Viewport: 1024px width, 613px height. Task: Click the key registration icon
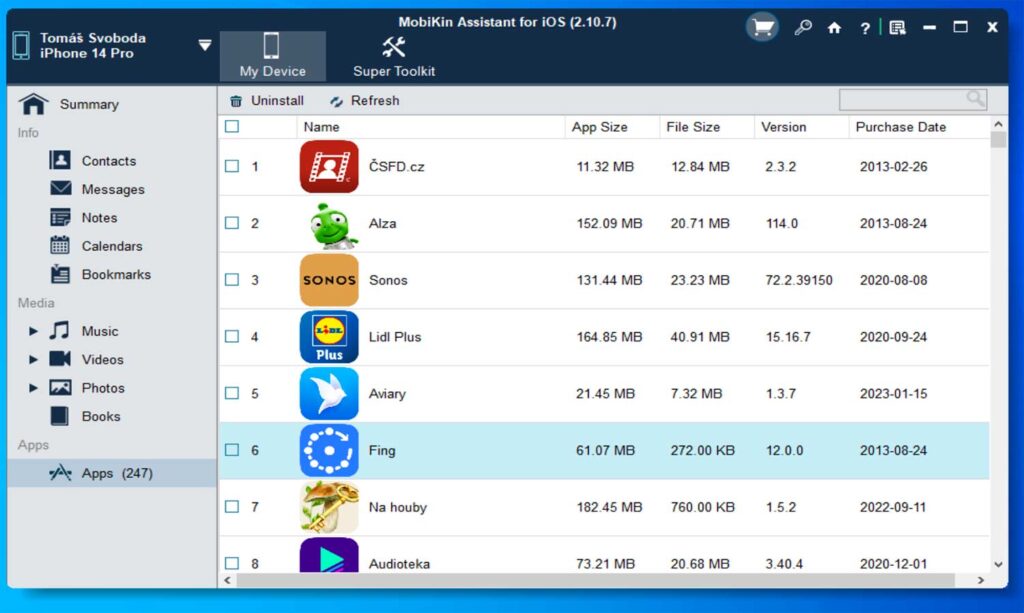tap(803, 27)
